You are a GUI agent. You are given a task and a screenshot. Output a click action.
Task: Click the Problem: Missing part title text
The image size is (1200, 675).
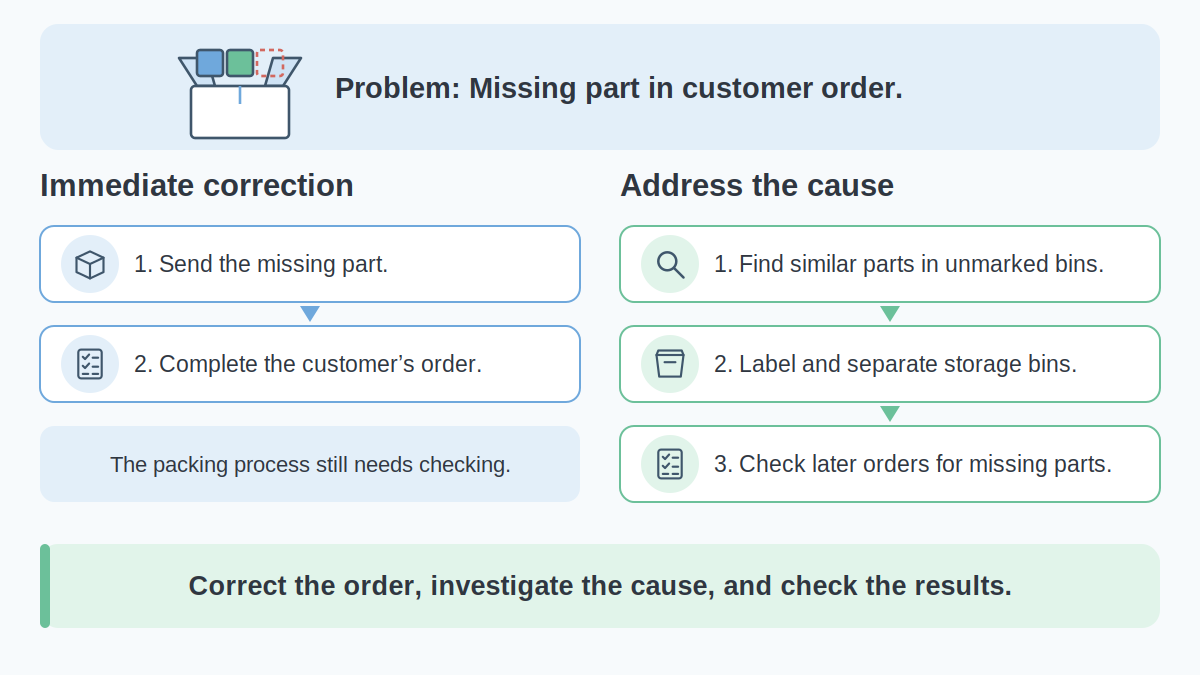[x=619, y=88]
